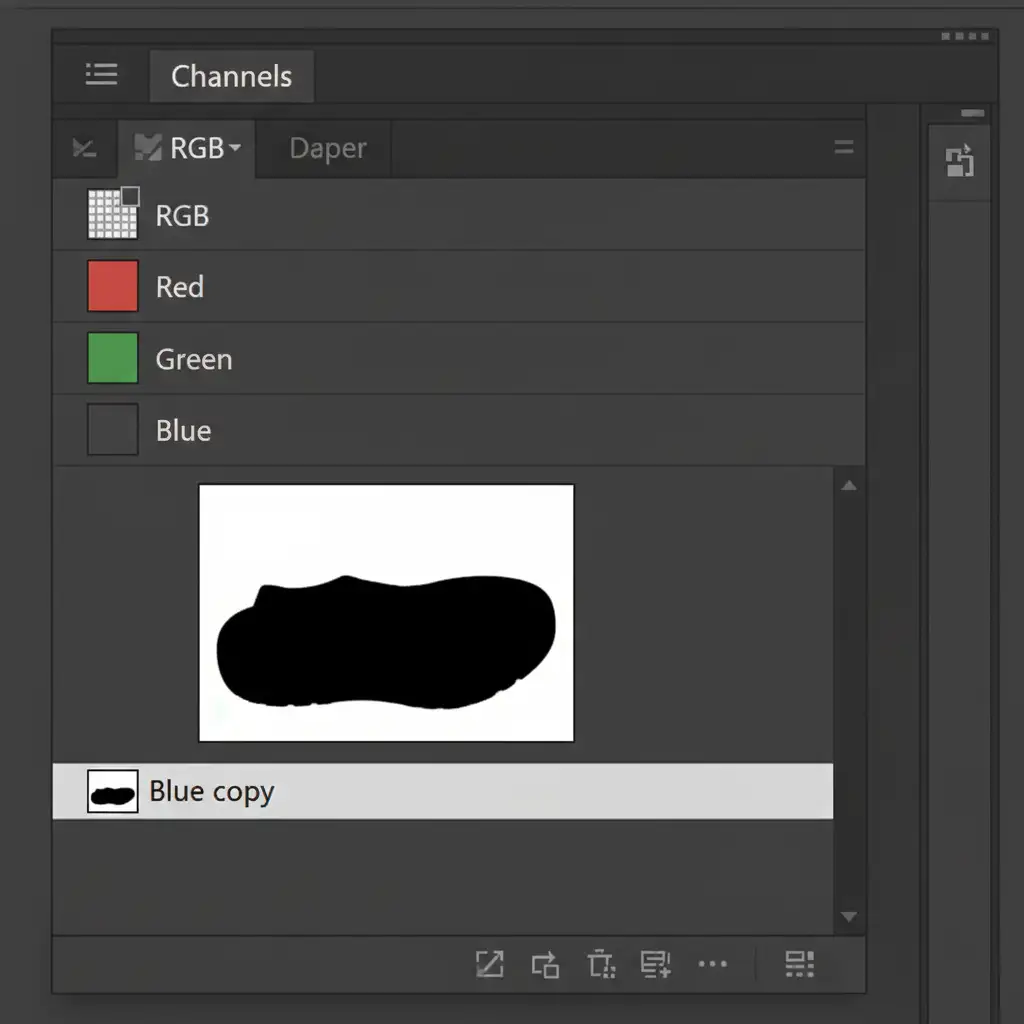Click the grid-list icon at bottom right
This screenshot has height=1024, width=1024.
799,964
